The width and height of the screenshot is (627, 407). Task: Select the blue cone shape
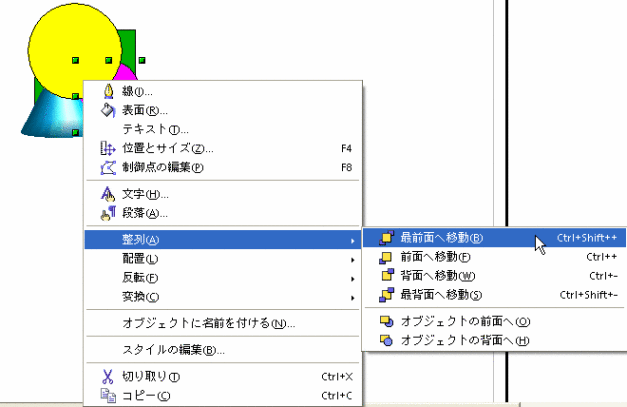pyautogui.click(x=50, y=118)
